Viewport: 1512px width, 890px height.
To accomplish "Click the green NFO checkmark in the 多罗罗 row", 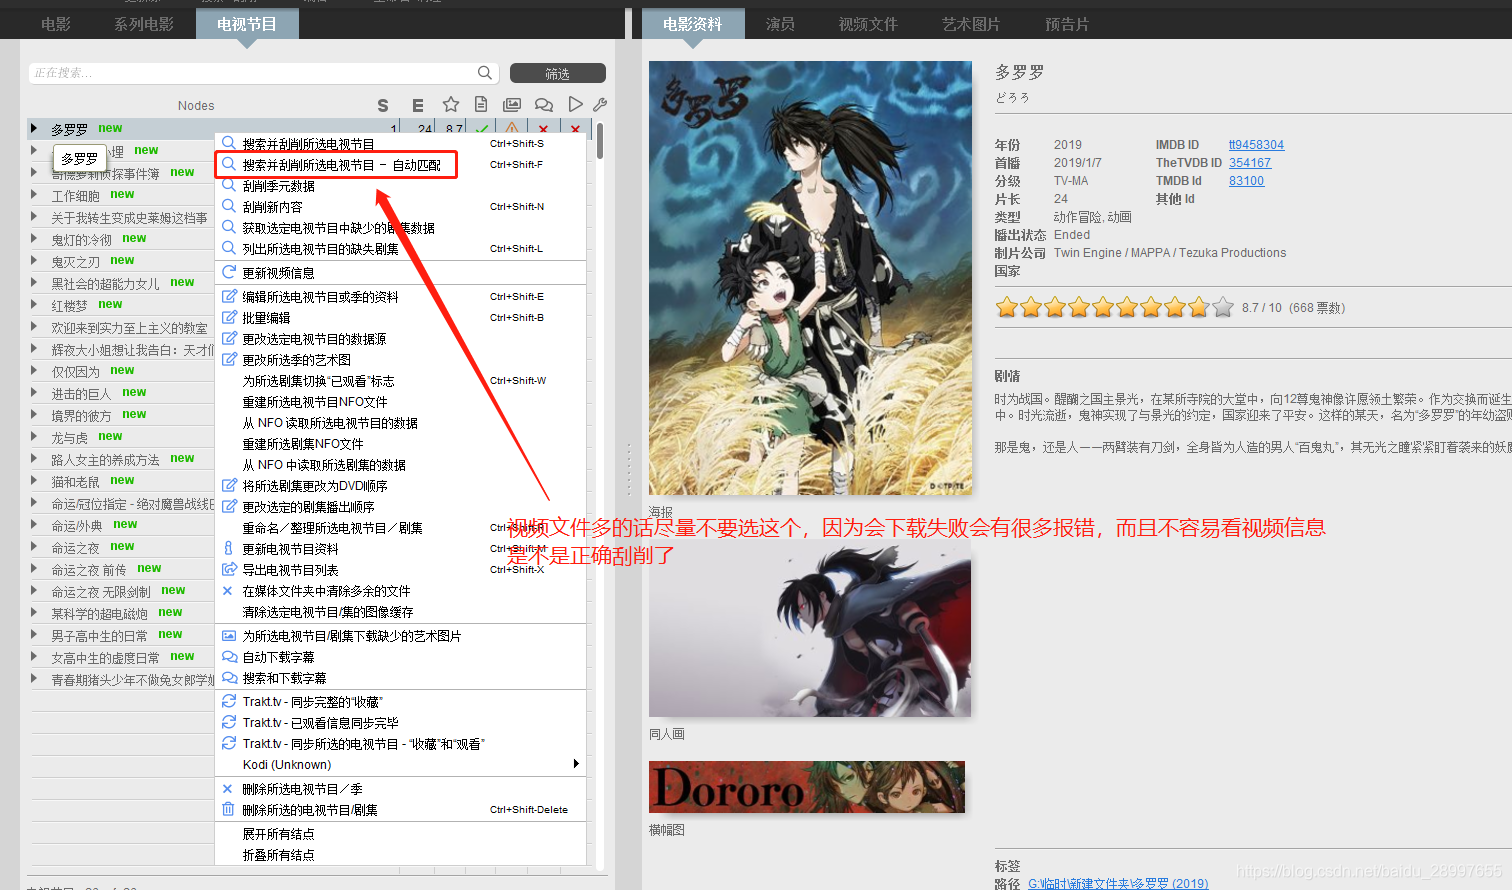I will coord(482,129).
